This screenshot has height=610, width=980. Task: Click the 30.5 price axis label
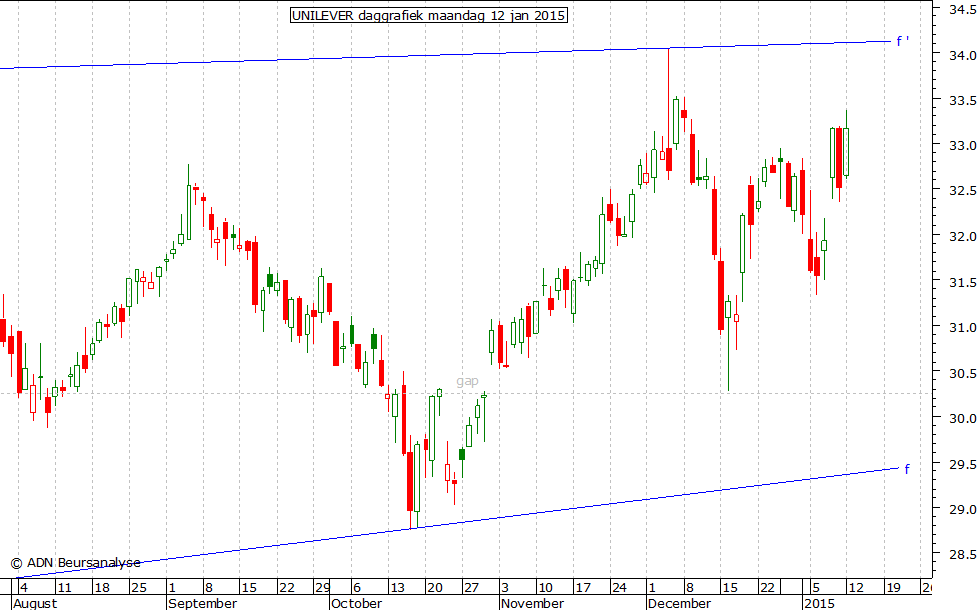[962, 374]
